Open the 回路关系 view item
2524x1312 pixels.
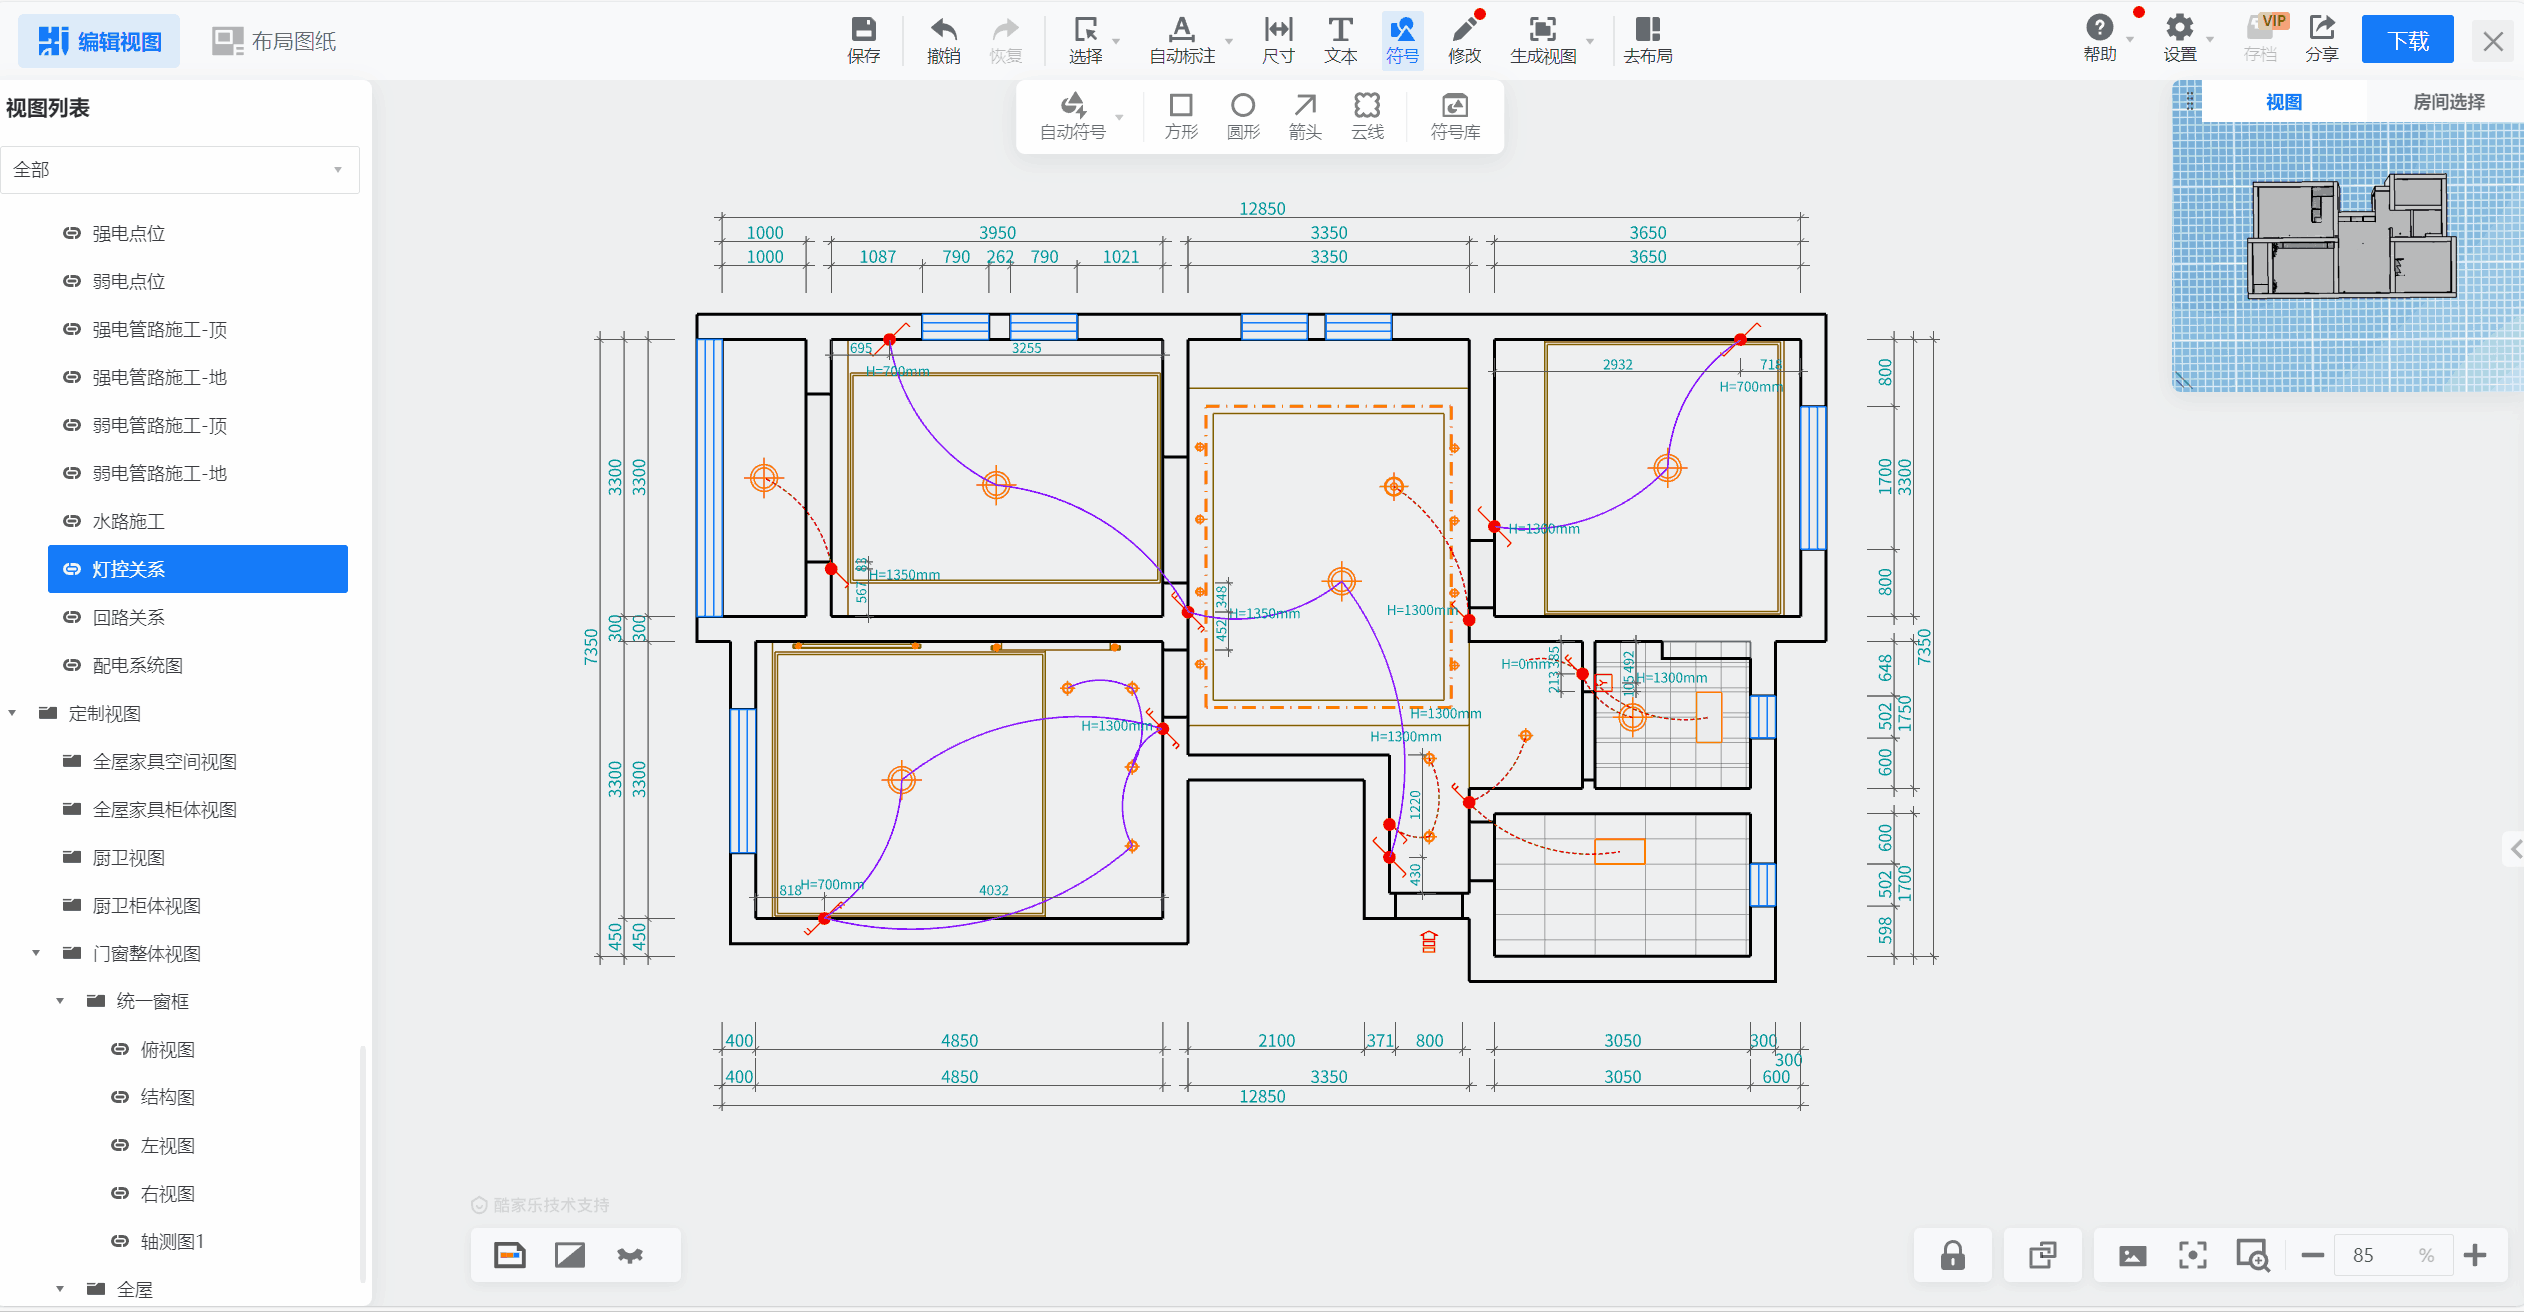click(x=128, y=617)
